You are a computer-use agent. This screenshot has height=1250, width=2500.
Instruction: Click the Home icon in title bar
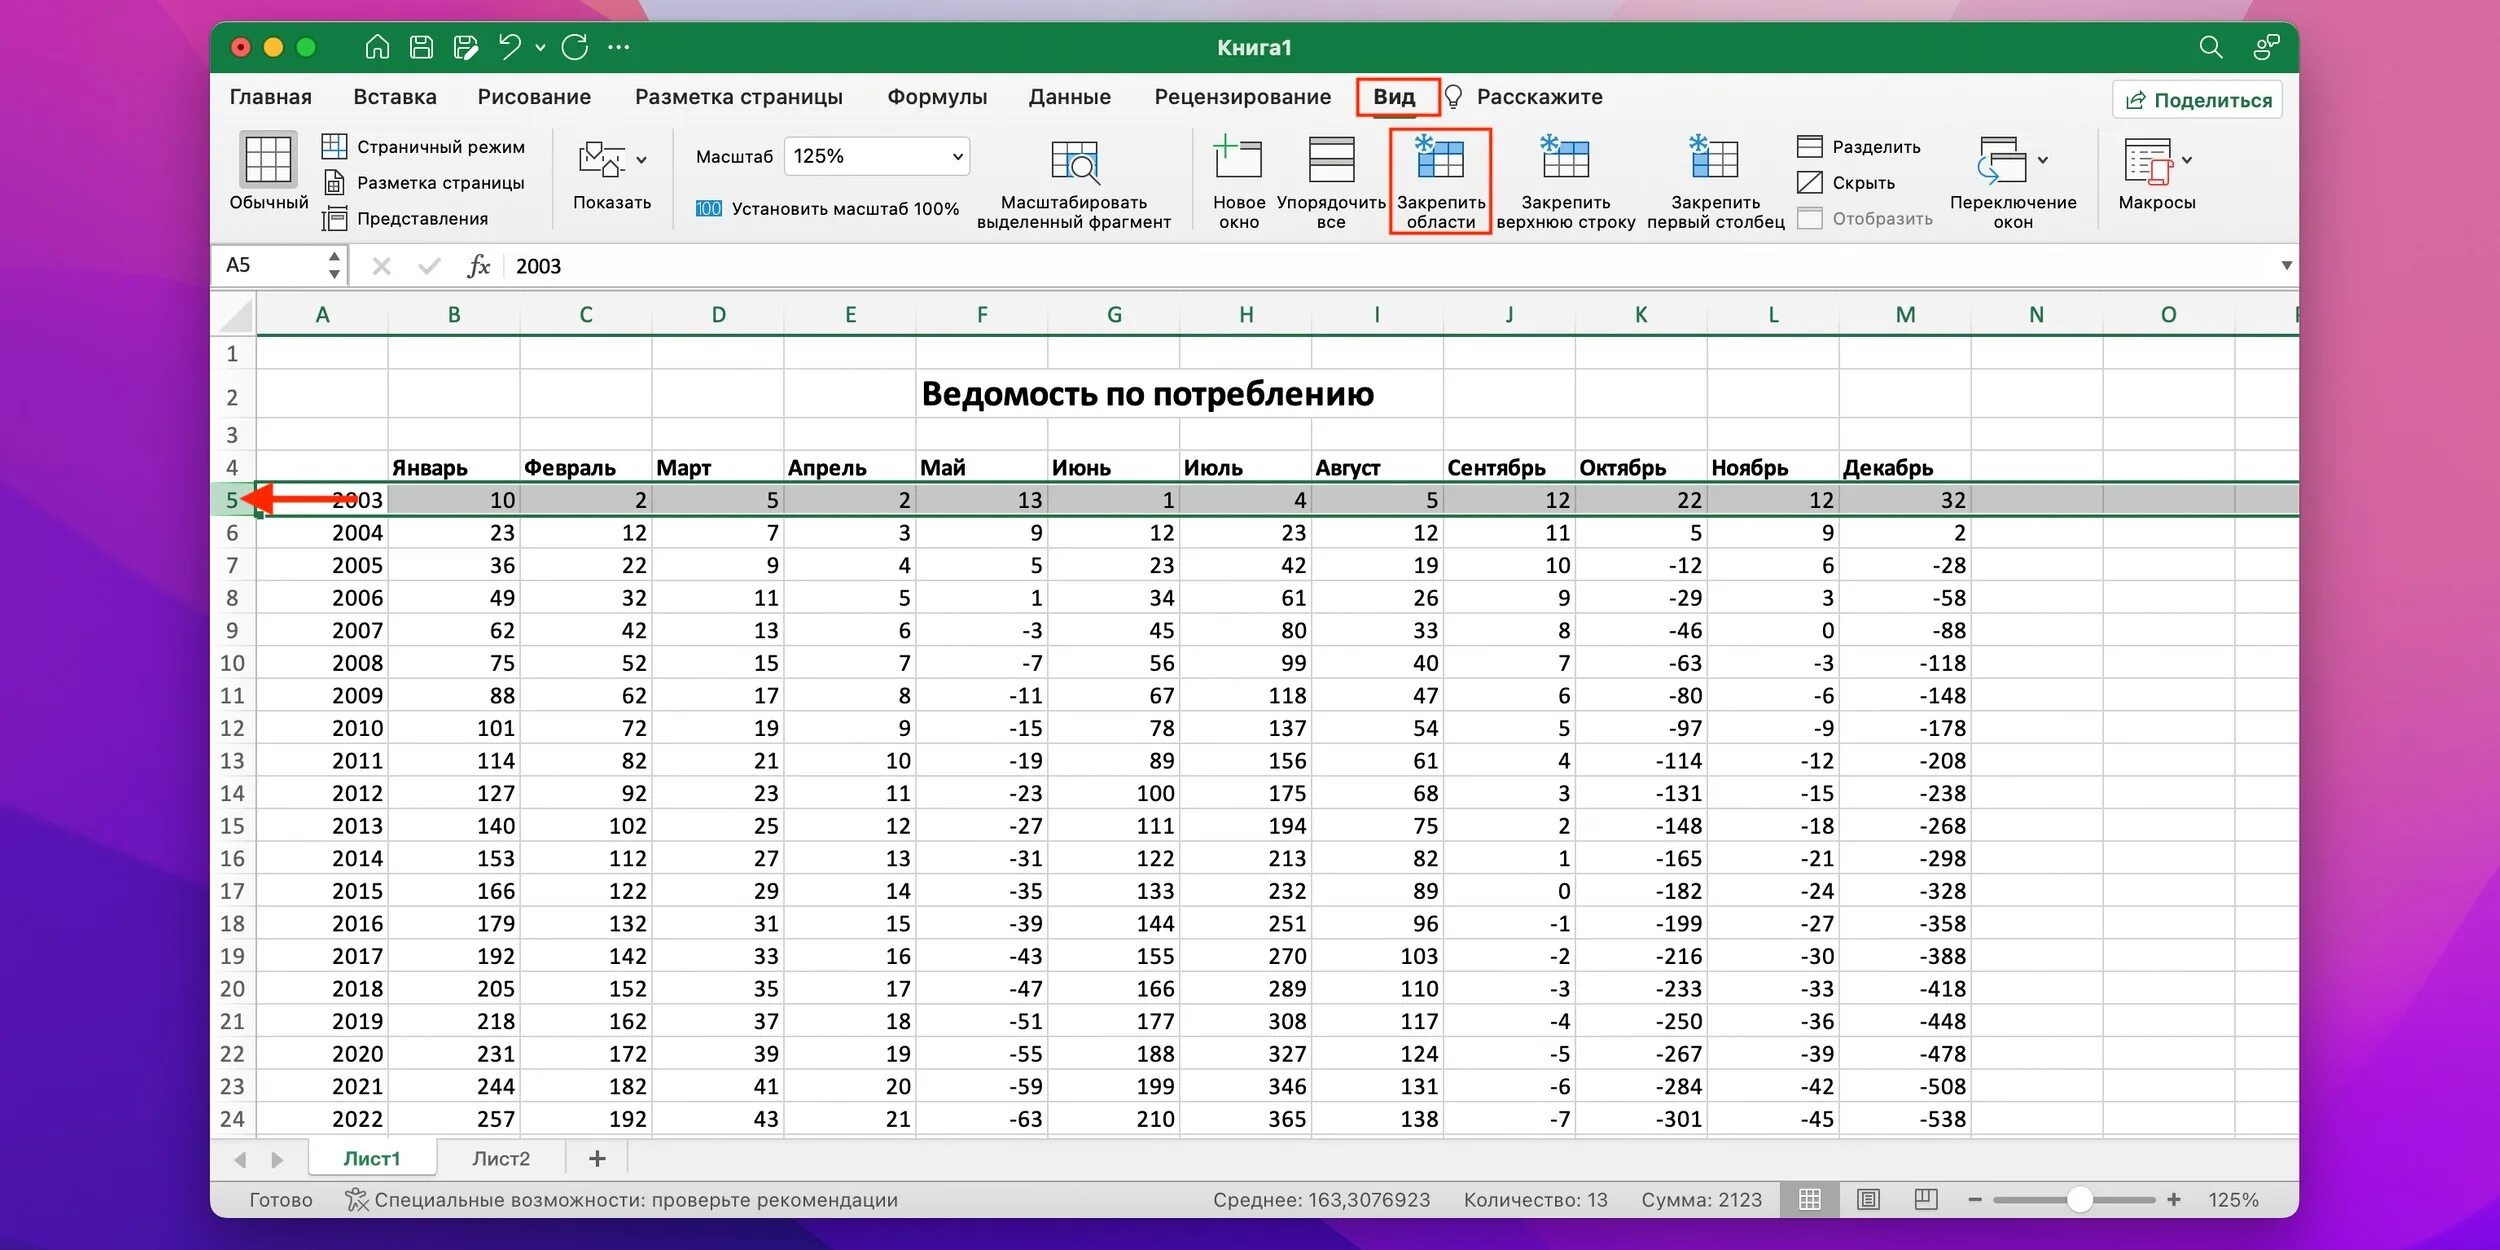click(x=377, y=47)
